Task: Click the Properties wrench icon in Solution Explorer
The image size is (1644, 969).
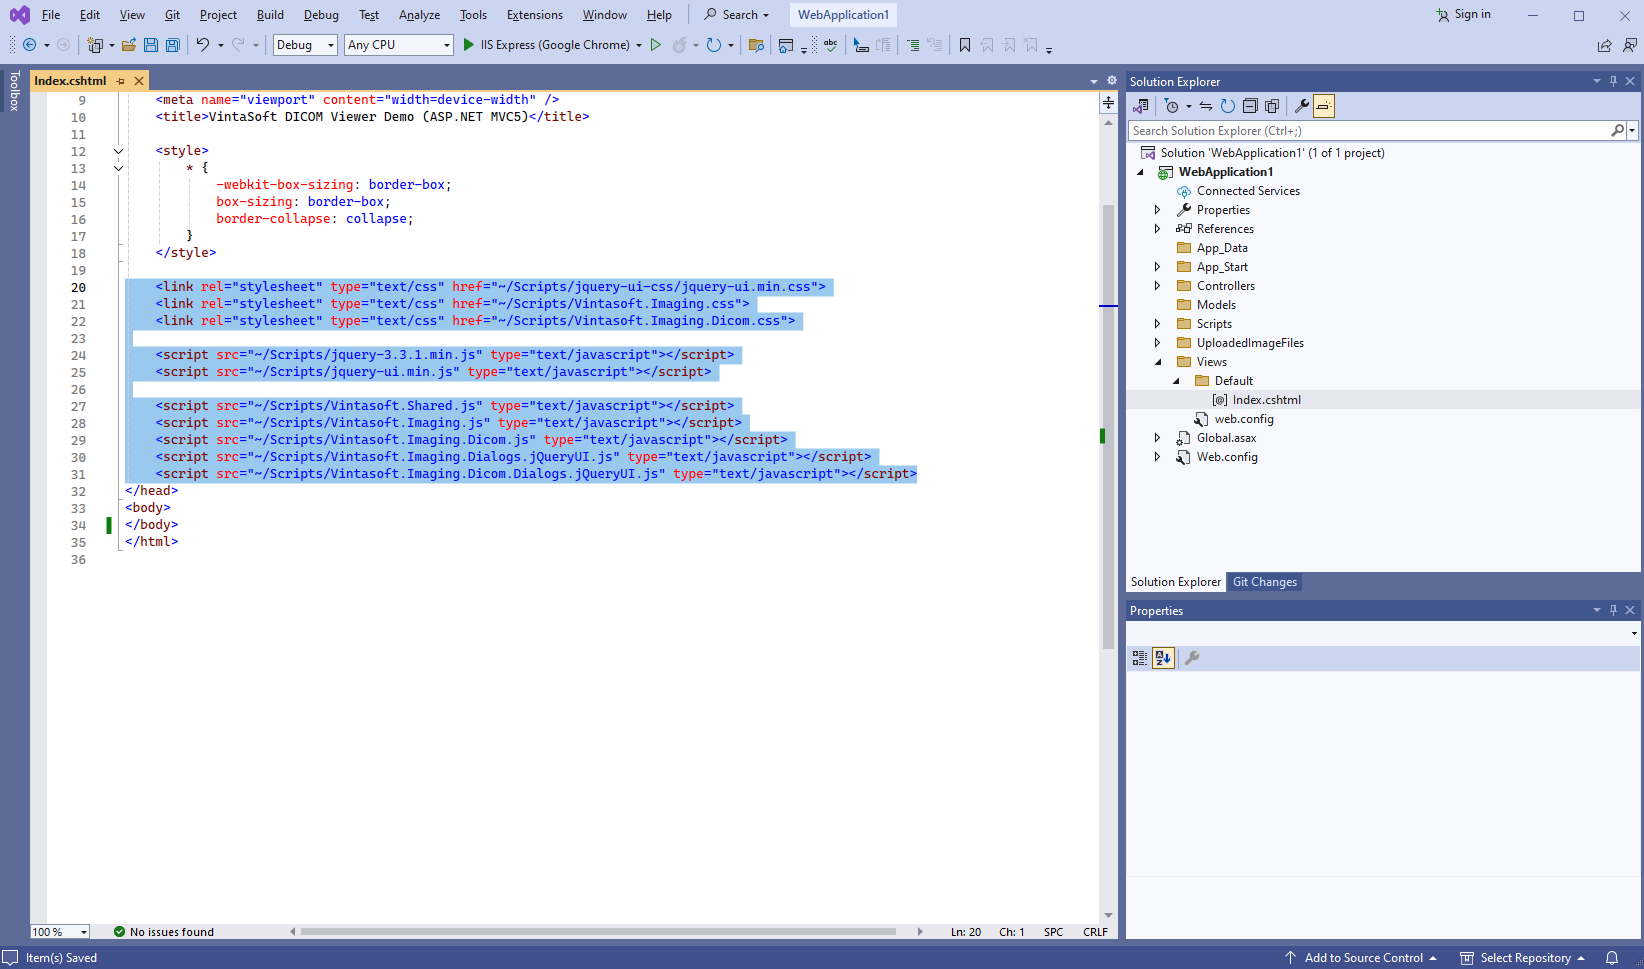Action: coord(1301,106)
